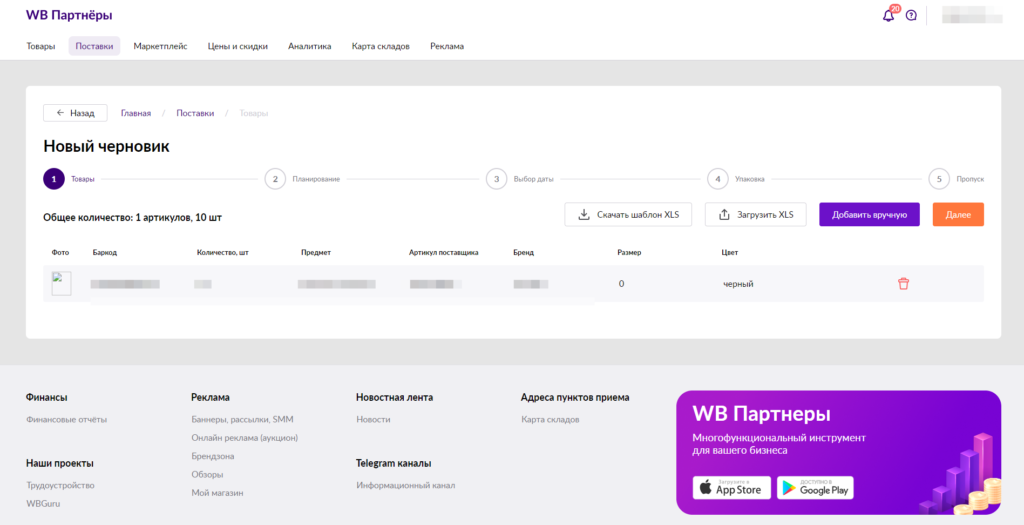Follow the Поставки breadcrumb link
The height and width of the screenshot is (525, 1024).
(195, 113)
